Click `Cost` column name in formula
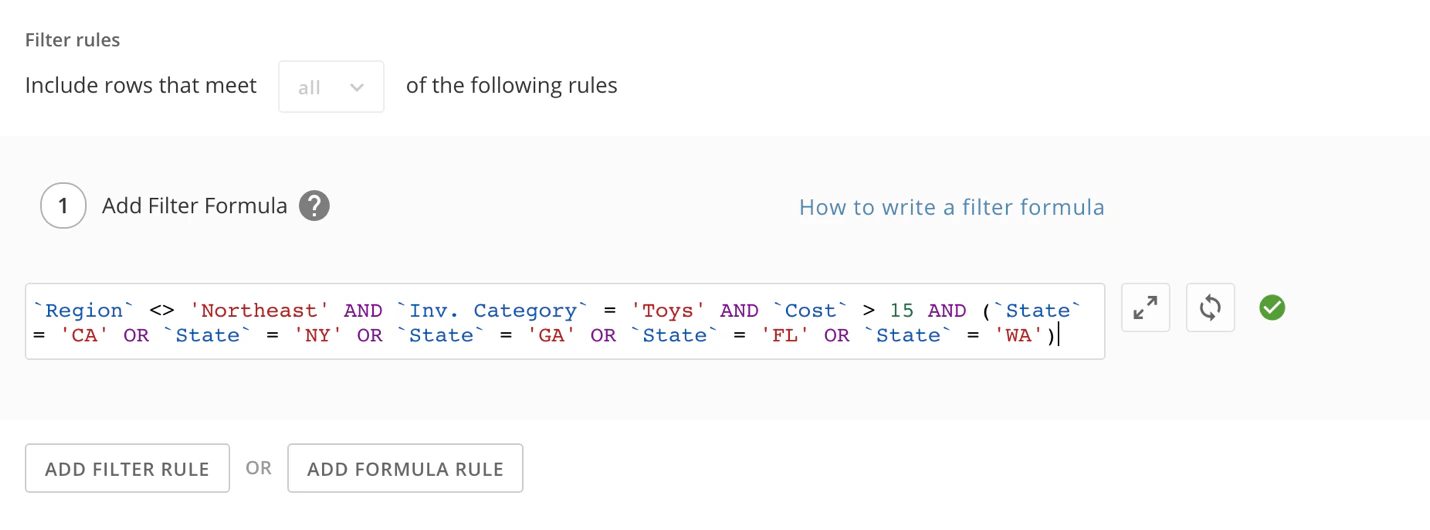Image resolution: width=1430 pixels, height=530 pixels. tap(811, 310)
